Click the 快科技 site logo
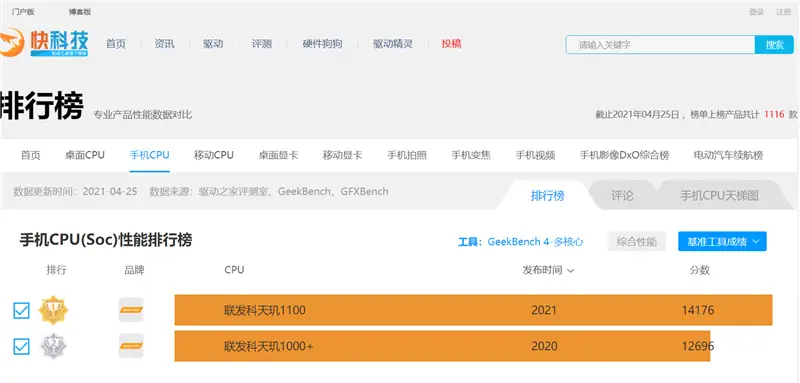This screenshot has height=383, width=800. (x=44, y=43)
